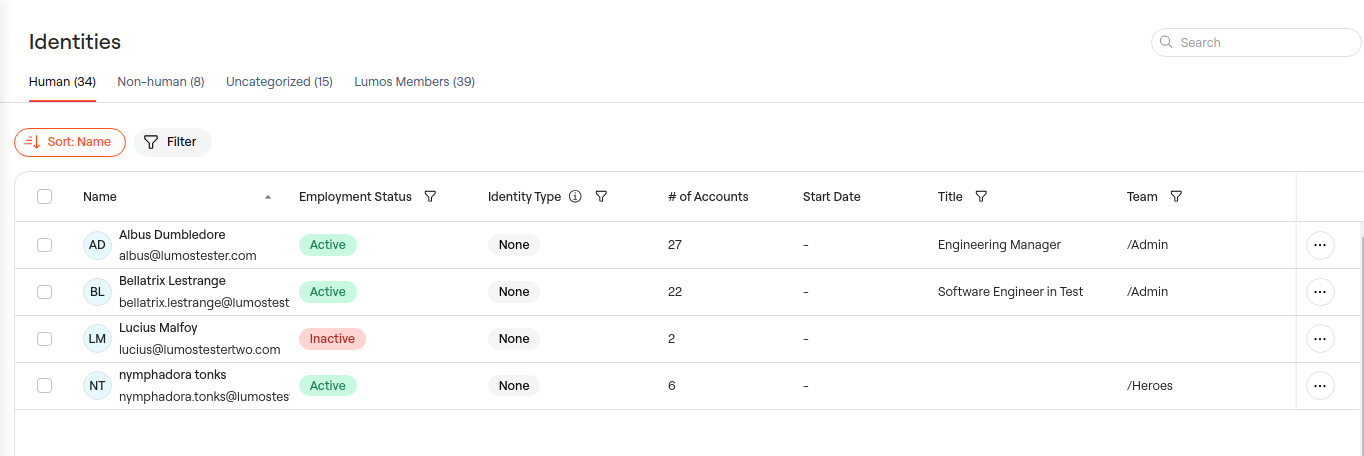The width and height of the screenshot is (1364, 456).
Task: Click the Start Date column header
Action: tap(832, 197)
